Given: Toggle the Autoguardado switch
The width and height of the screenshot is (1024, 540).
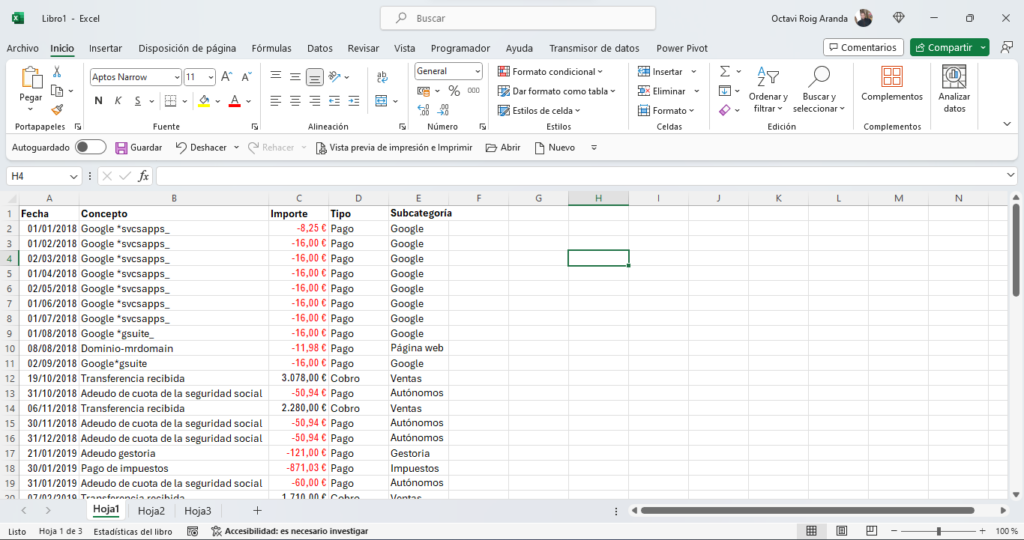Looking at the screenshot, I should tap(91, 147).
